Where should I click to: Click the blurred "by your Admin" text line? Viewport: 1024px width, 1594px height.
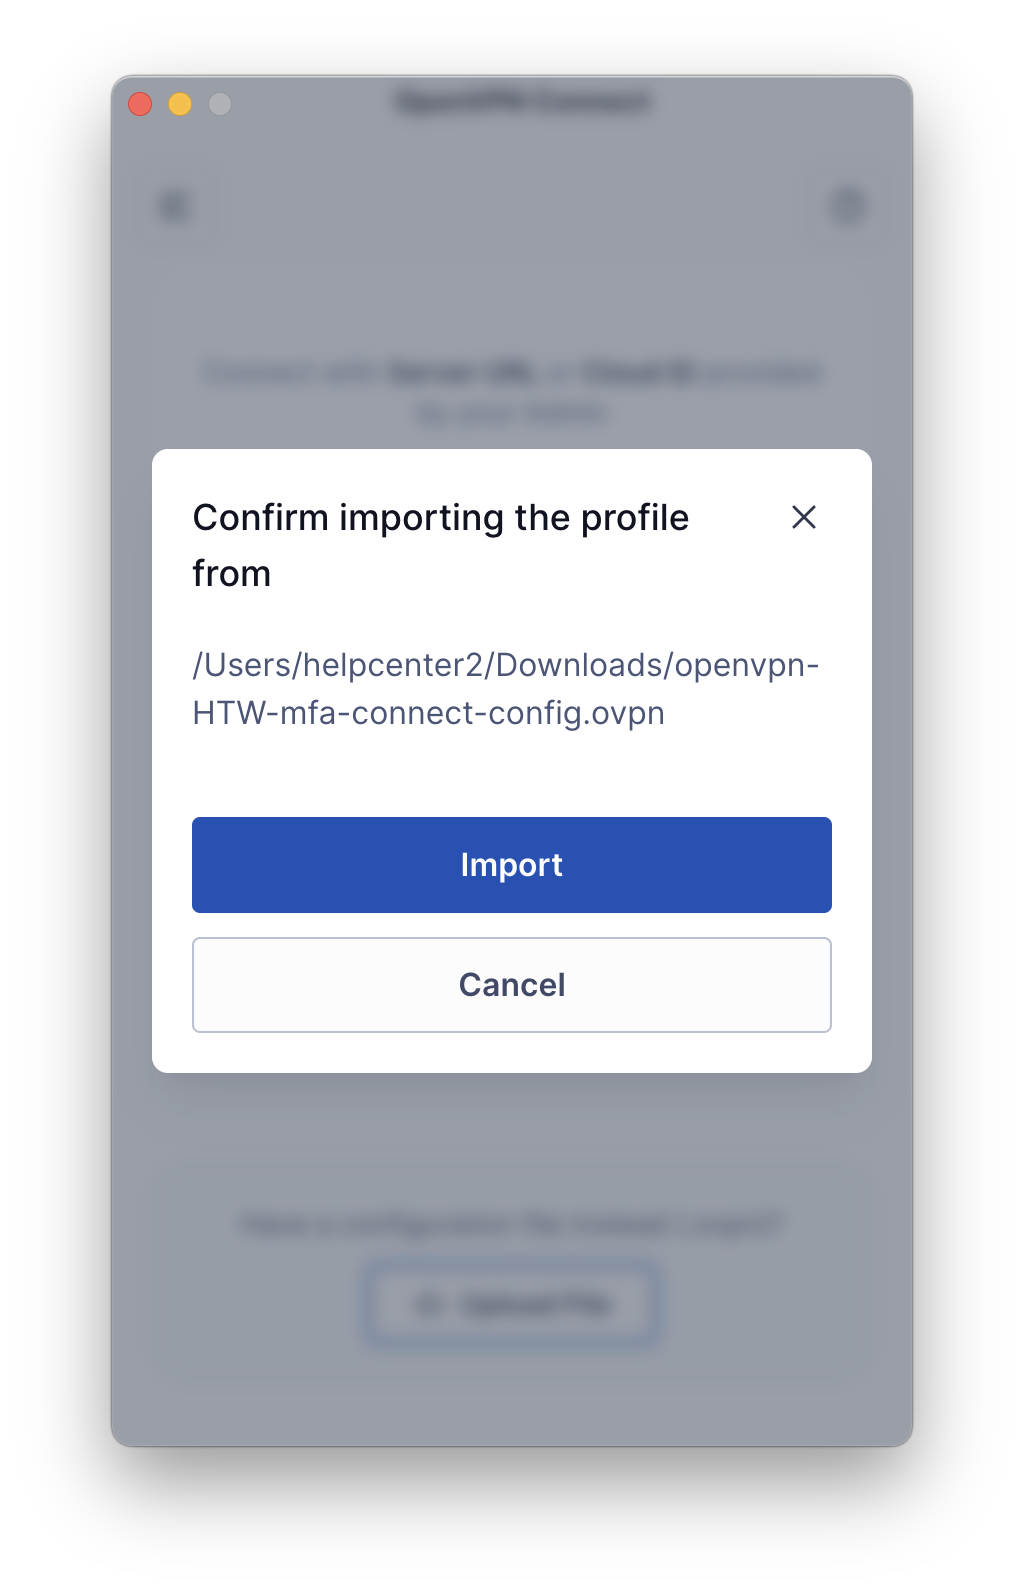(x=511, y=413)
